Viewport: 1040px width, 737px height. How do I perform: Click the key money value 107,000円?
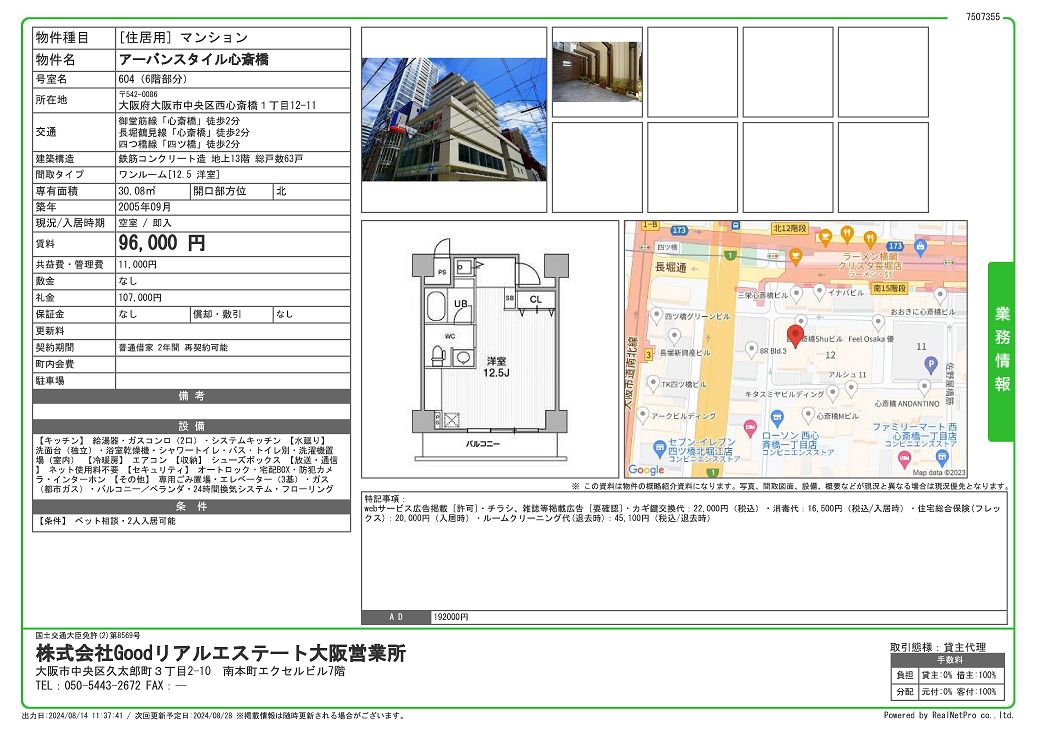tap(140, 298)
